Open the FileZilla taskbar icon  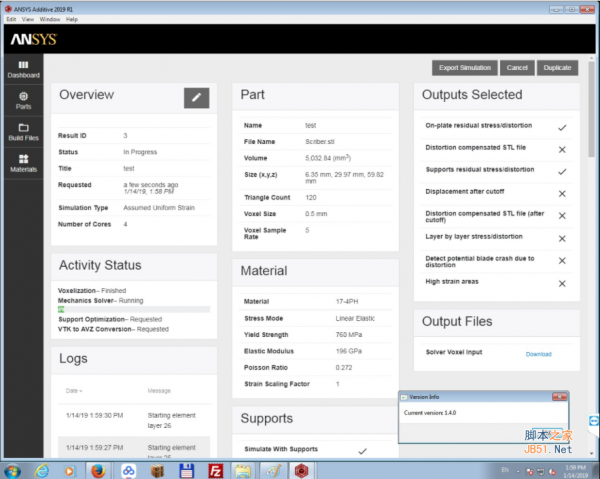pyautogui.click(x=215, y=471)
